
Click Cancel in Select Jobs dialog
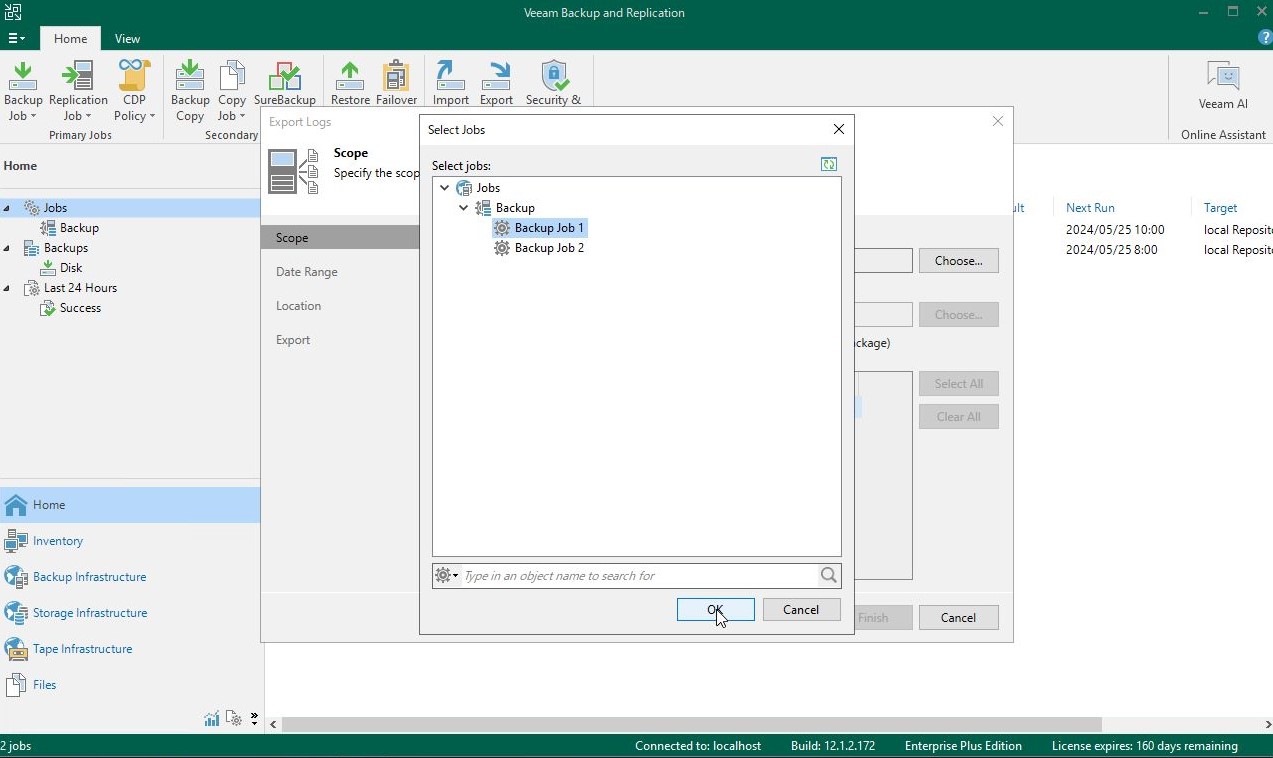click(801, 610)
